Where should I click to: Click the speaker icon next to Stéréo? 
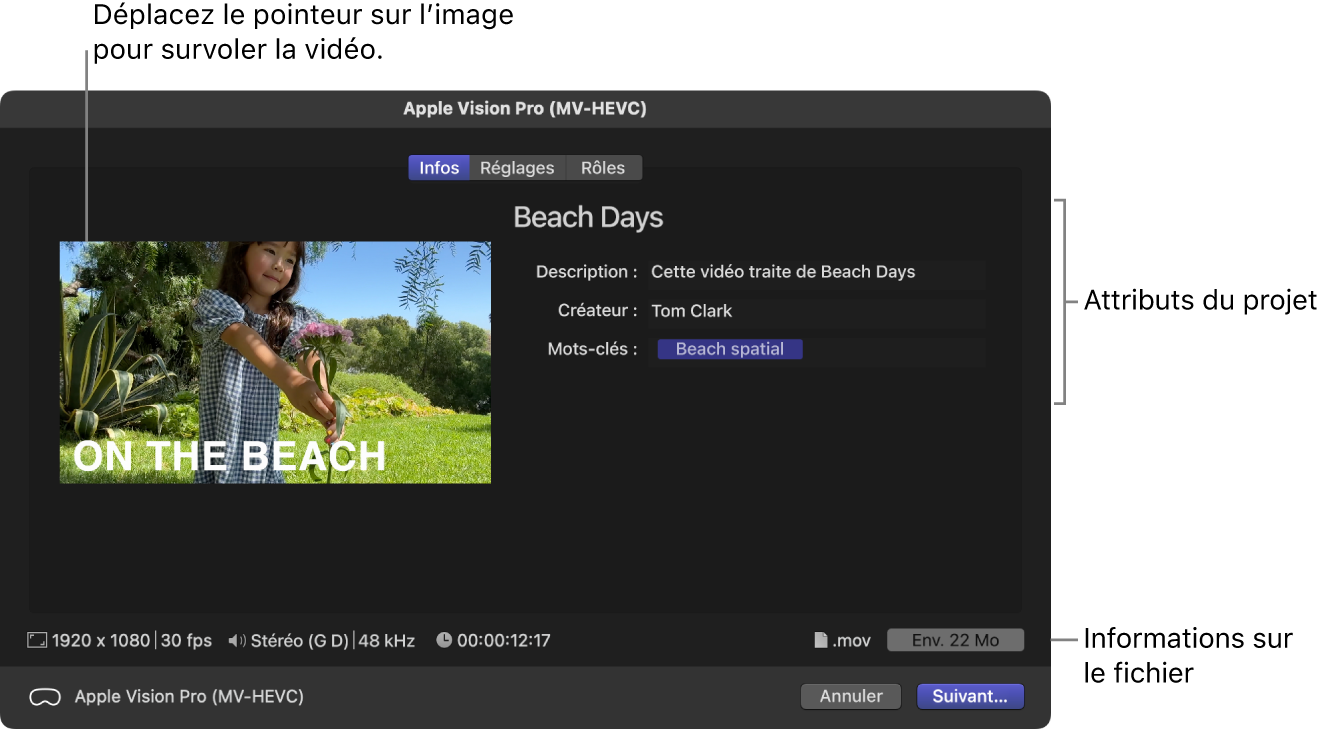pyautogui.click(x=237, y=640)
